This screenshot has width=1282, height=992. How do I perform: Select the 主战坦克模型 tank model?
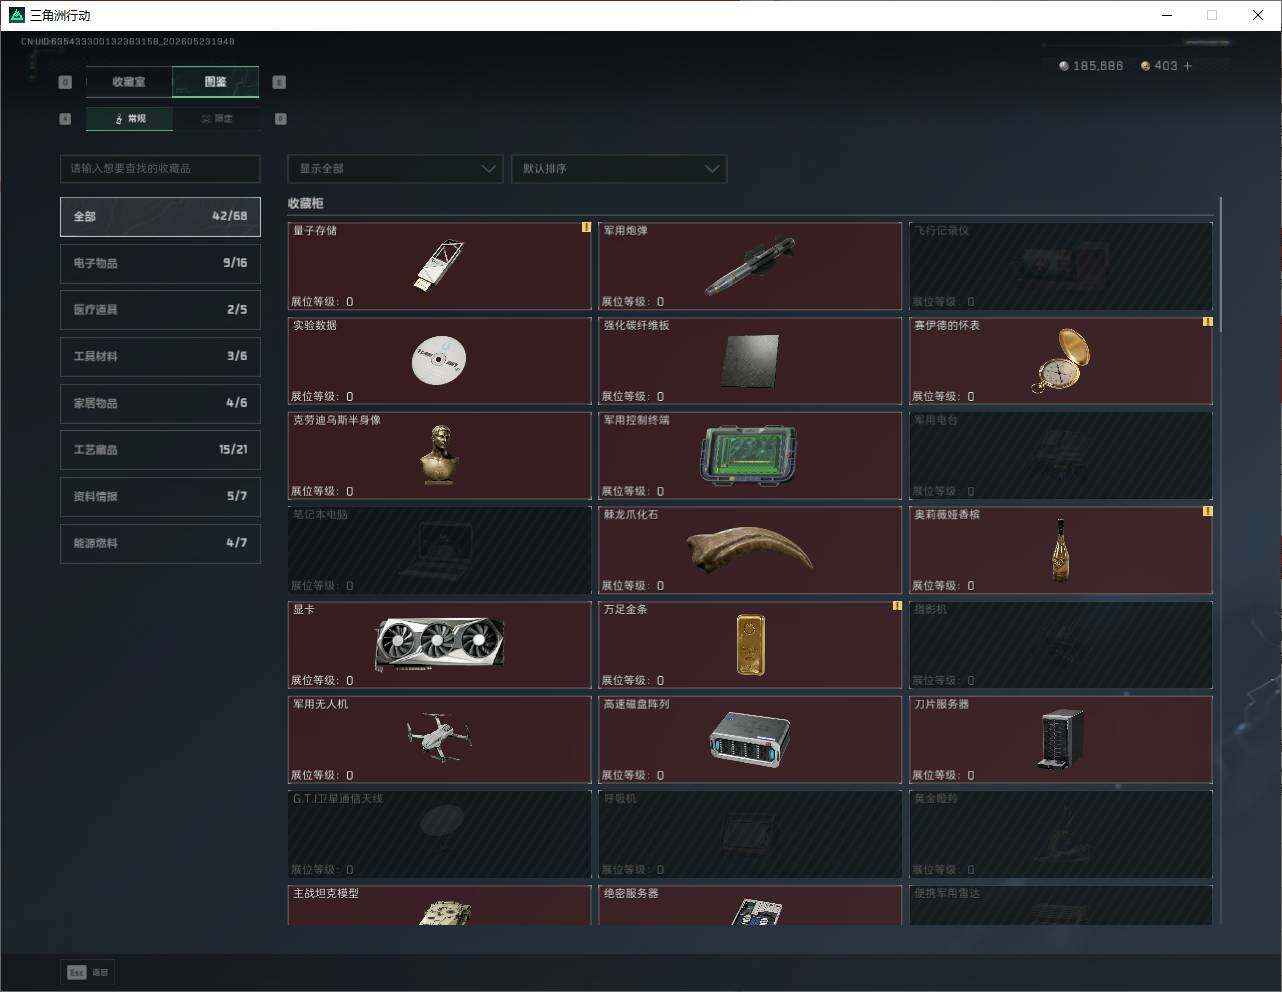coord(440,905)
